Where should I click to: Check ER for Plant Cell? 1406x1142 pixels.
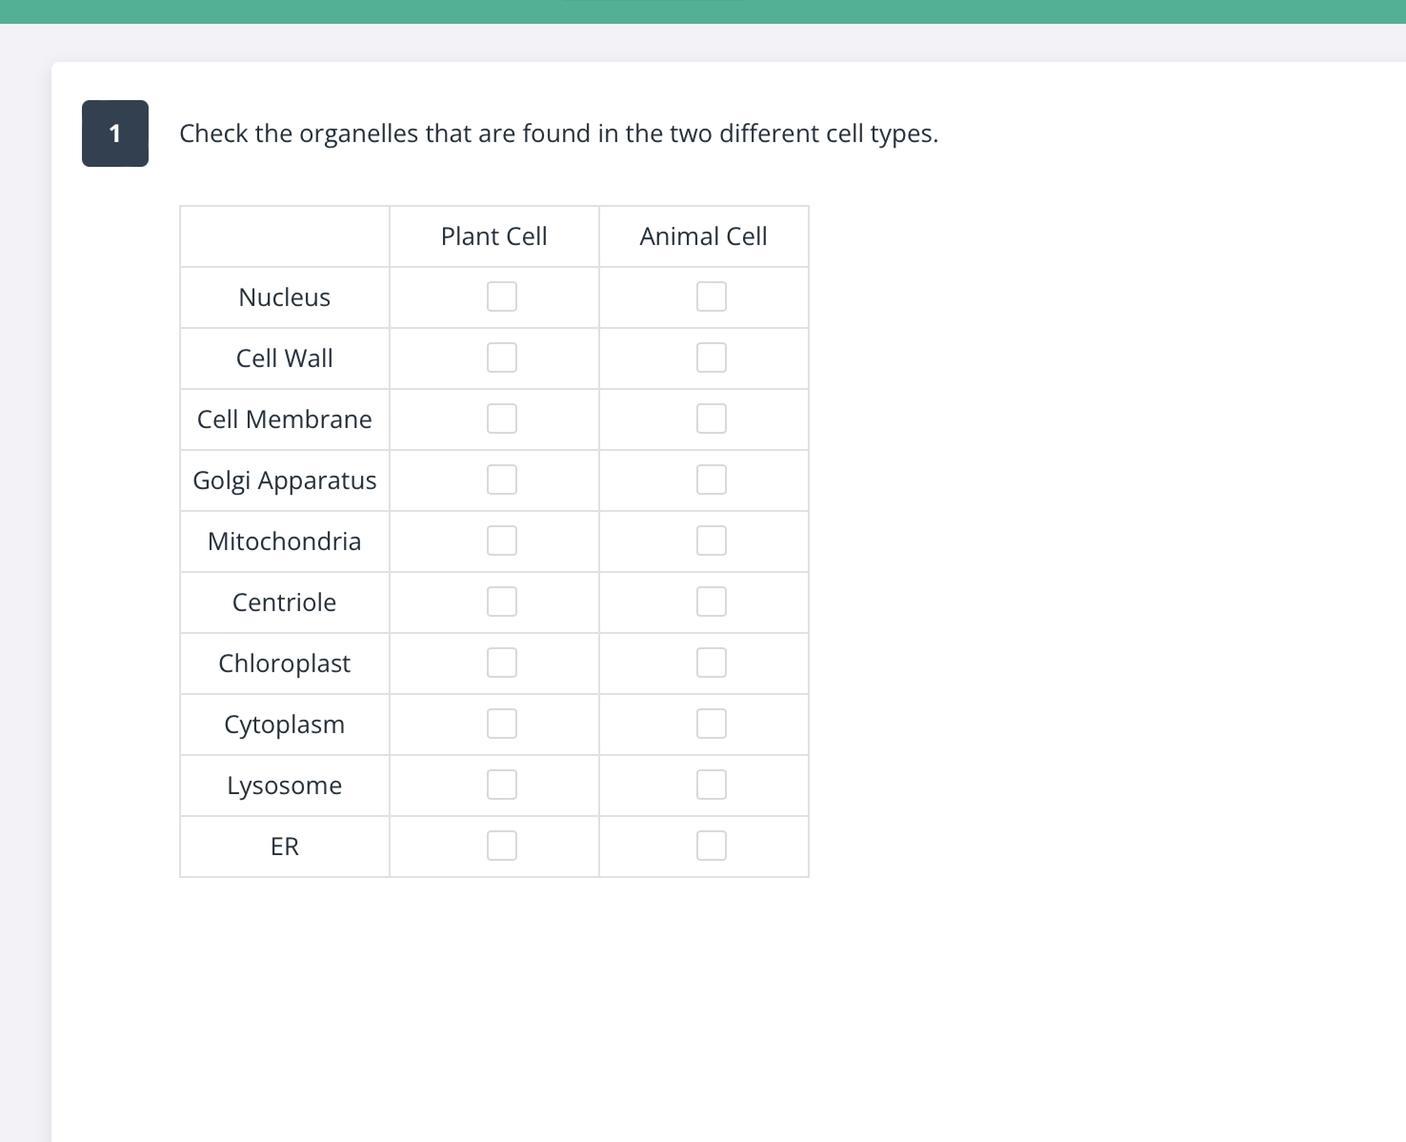pyautogui.click(x=502, y=846)
